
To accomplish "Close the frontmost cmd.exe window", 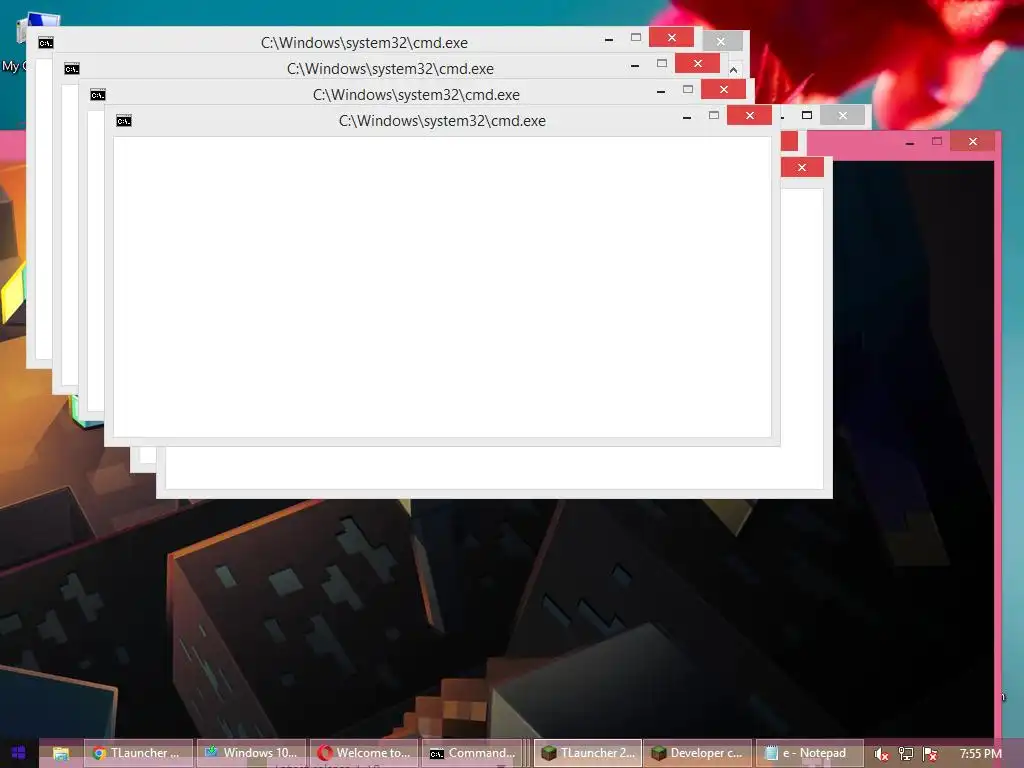I will click(x=750, y=116).
